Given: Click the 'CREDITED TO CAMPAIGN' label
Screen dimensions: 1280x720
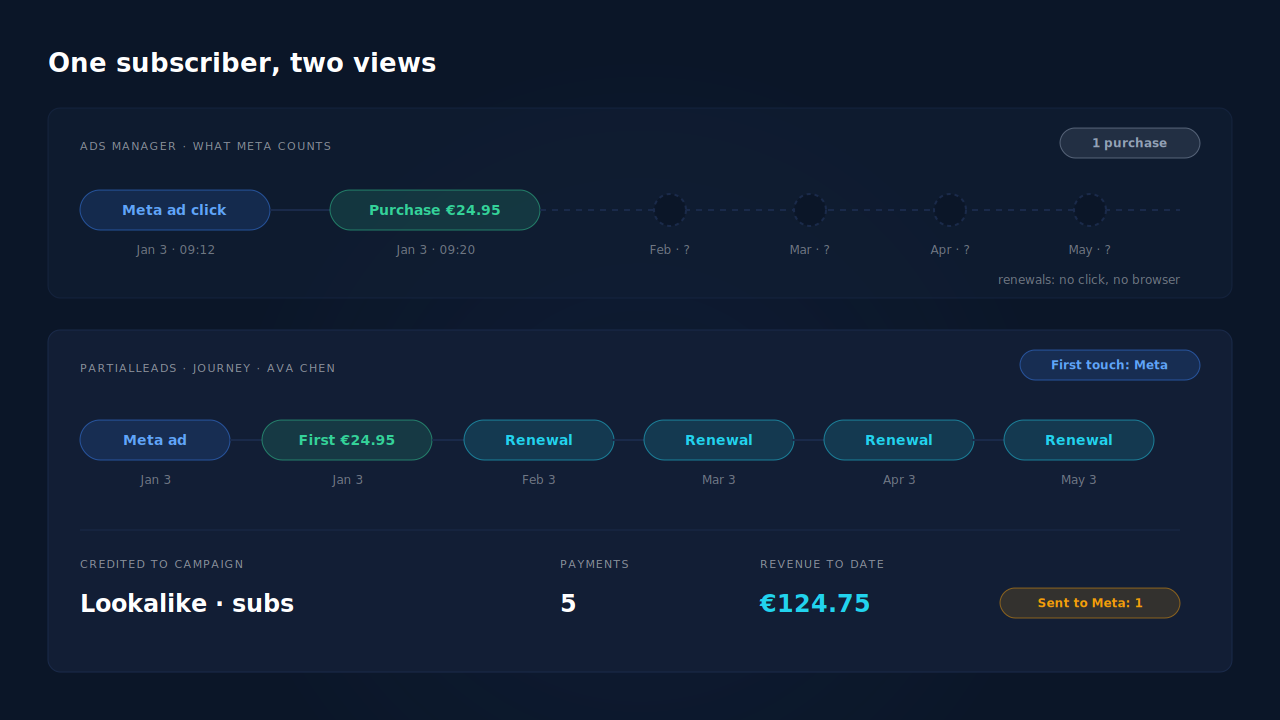Looking at the screenshot, I should (162, 565).
